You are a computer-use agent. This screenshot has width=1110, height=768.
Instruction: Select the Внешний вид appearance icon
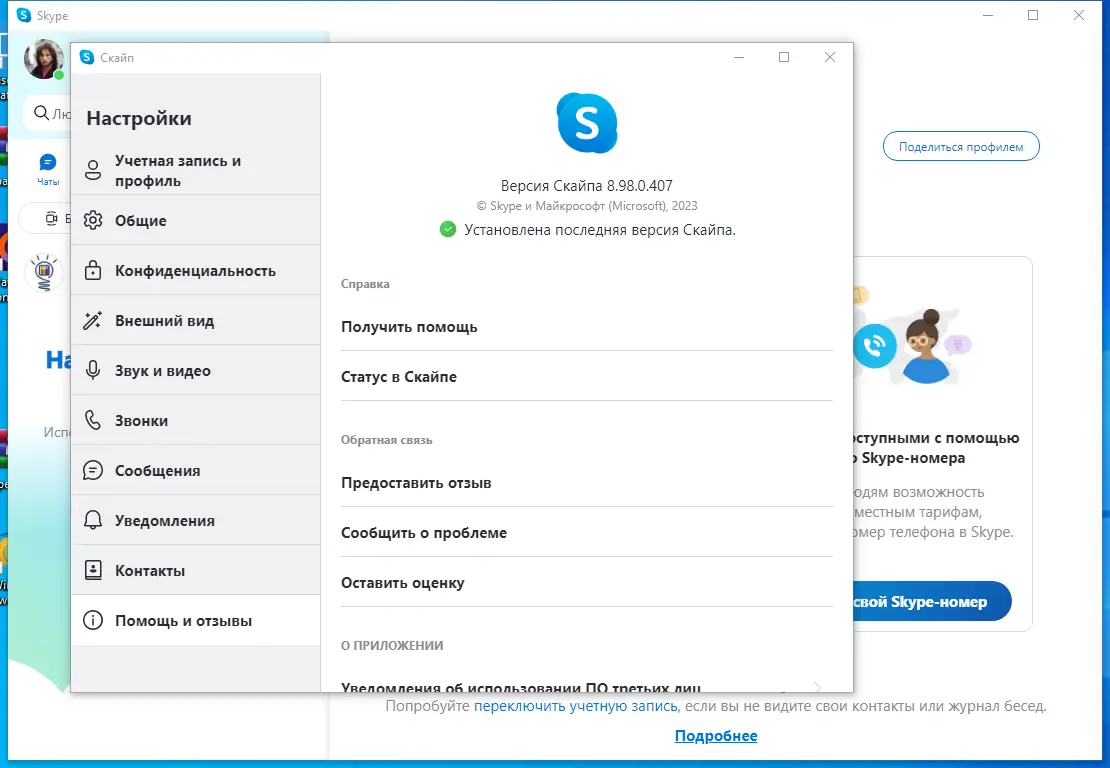click(93, 320)
